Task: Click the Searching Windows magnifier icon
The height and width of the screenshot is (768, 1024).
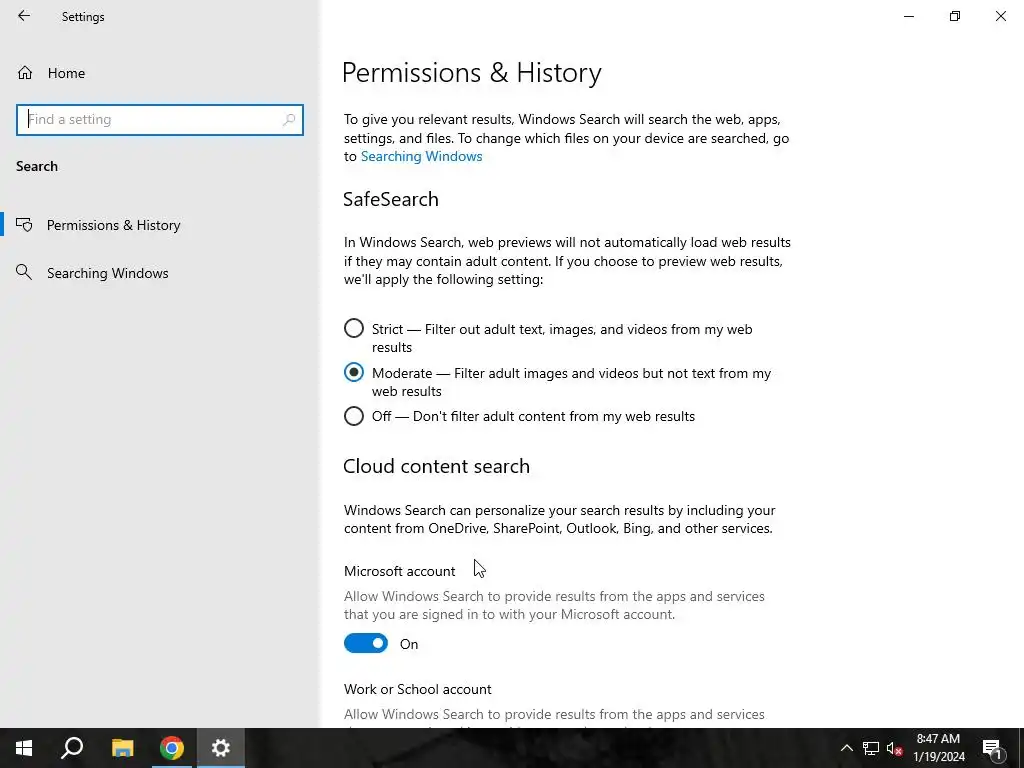Action: (24, 272)
